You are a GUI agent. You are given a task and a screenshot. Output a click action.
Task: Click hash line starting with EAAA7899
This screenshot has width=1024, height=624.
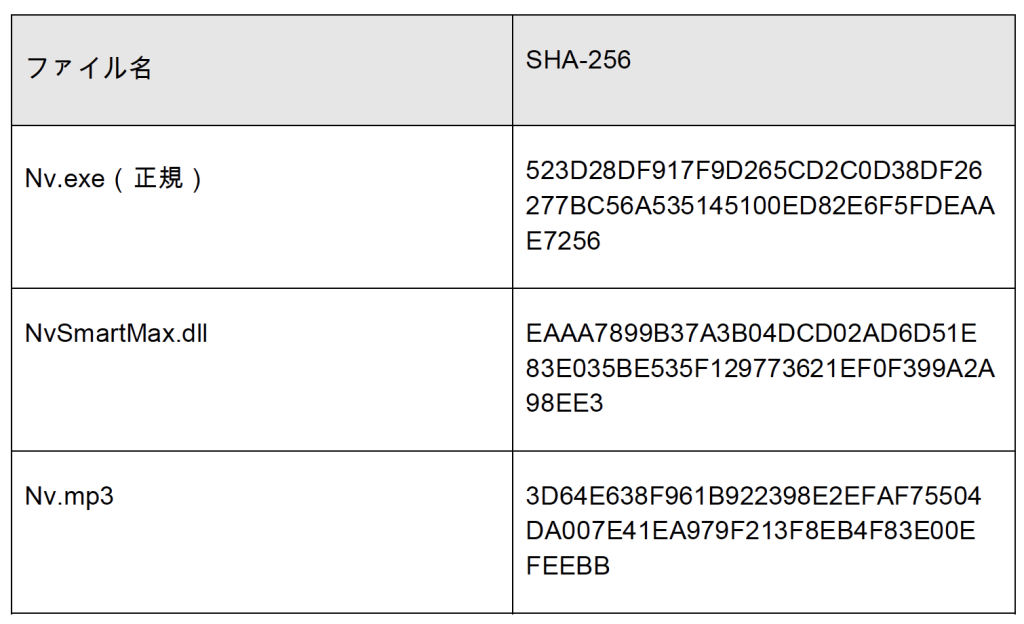point(751,333)
